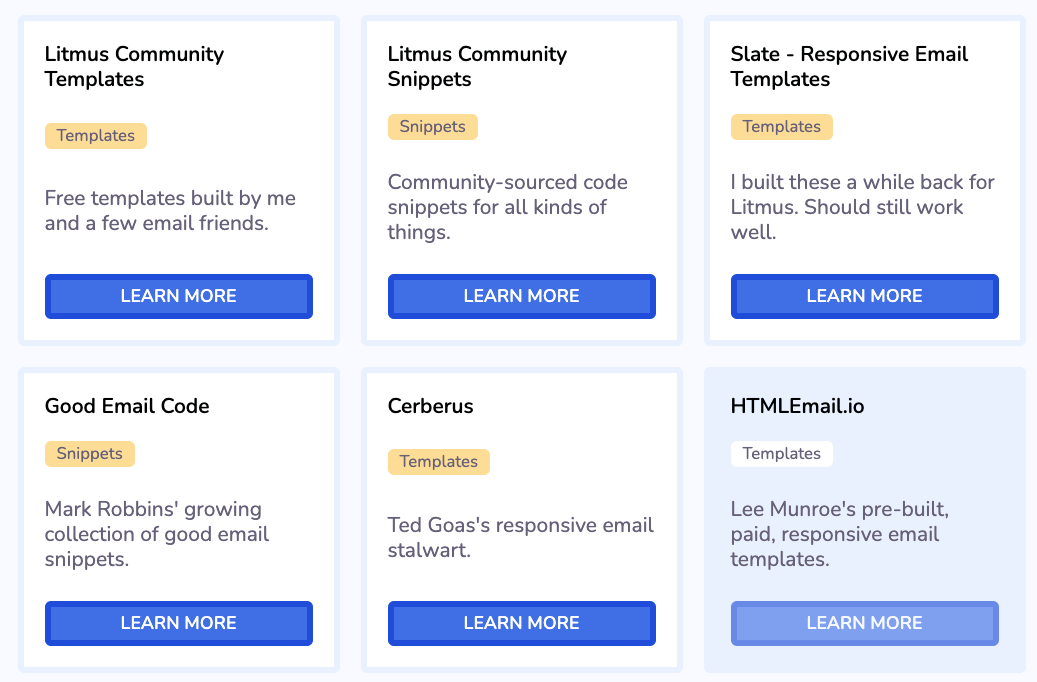Click the Lee Munroe's pre-built templates description

840,534
